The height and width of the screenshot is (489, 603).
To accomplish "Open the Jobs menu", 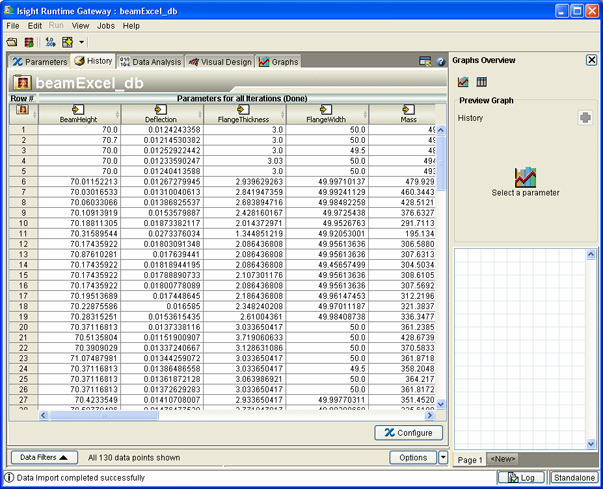I will pos(106,26).
